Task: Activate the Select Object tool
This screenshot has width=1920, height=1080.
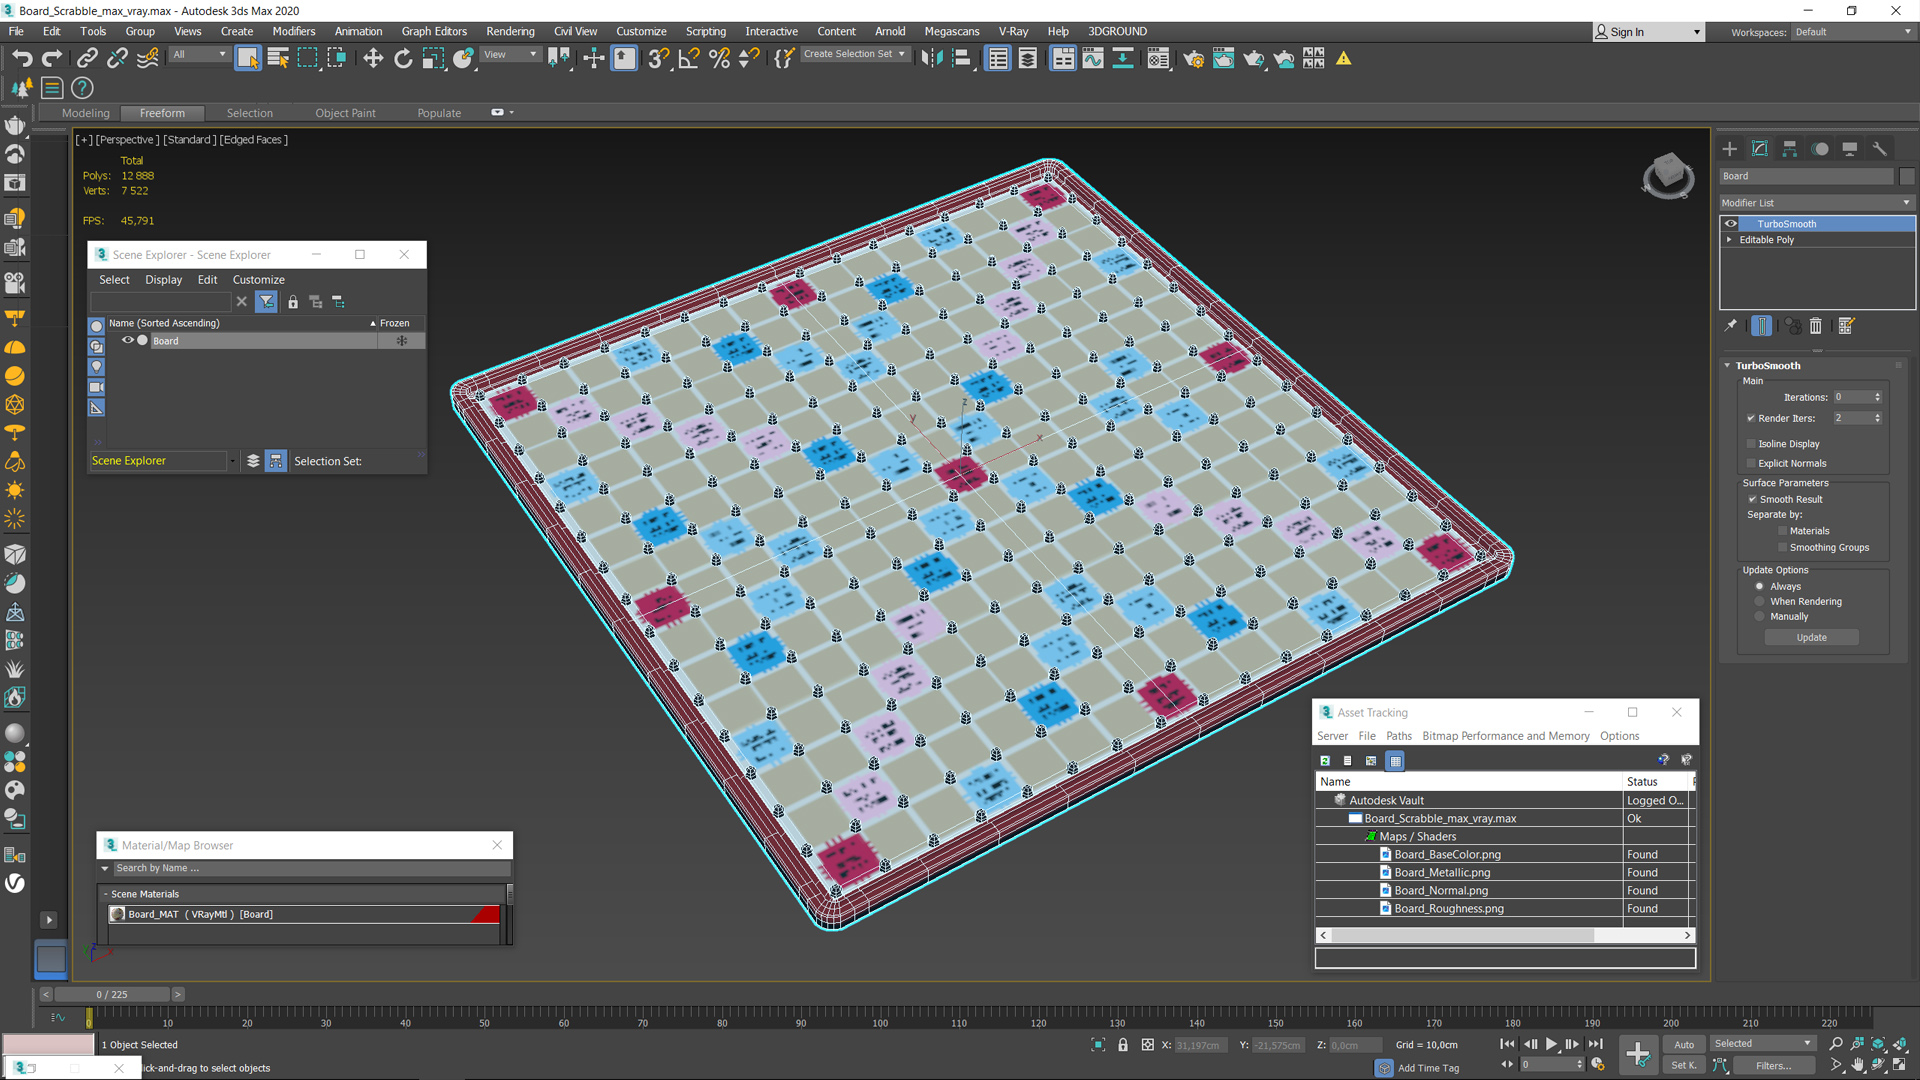Action: click(x=247, y=58)
